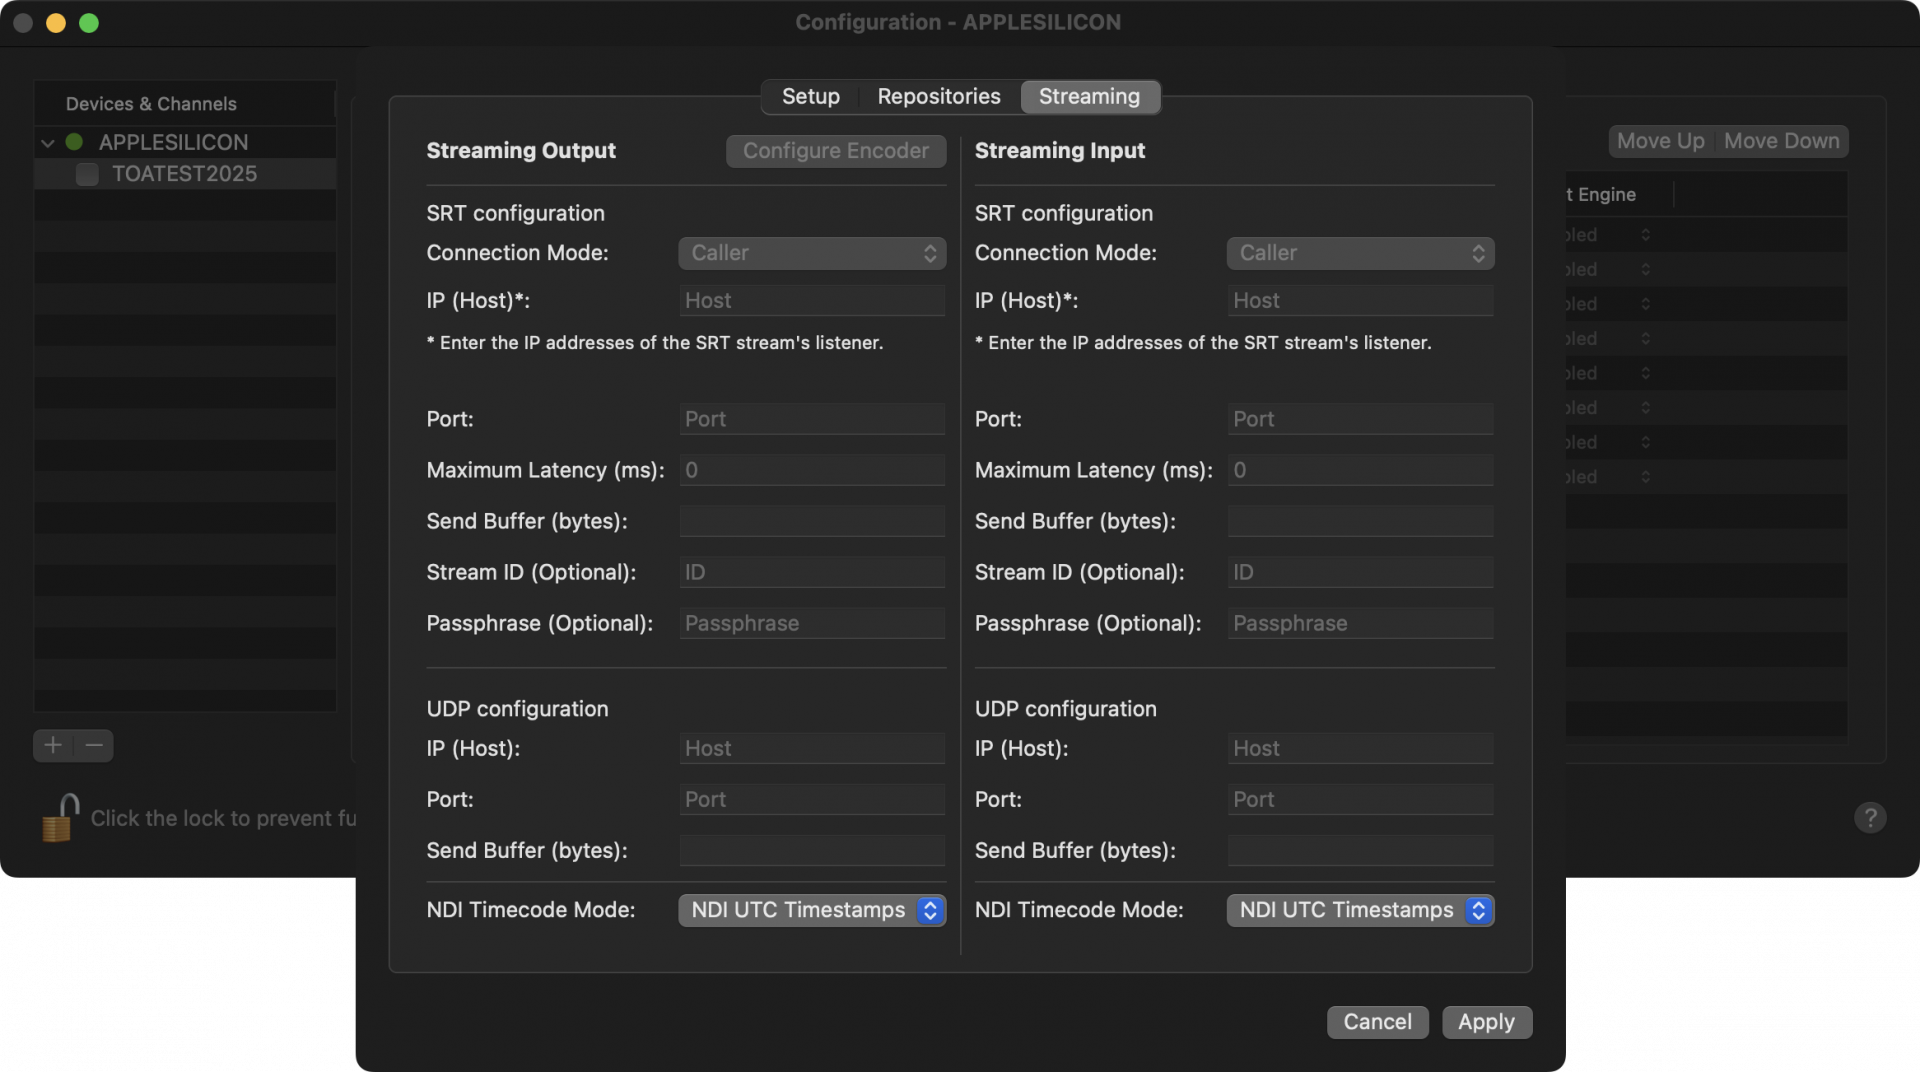Switch to the Repositories tab
Viewport: 1920px width, 1072px height.
[x=938, y=96]
